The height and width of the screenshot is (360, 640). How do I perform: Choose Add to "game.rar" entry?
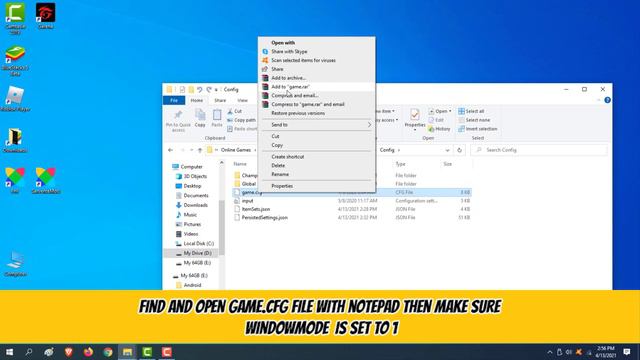coord(317,87)
